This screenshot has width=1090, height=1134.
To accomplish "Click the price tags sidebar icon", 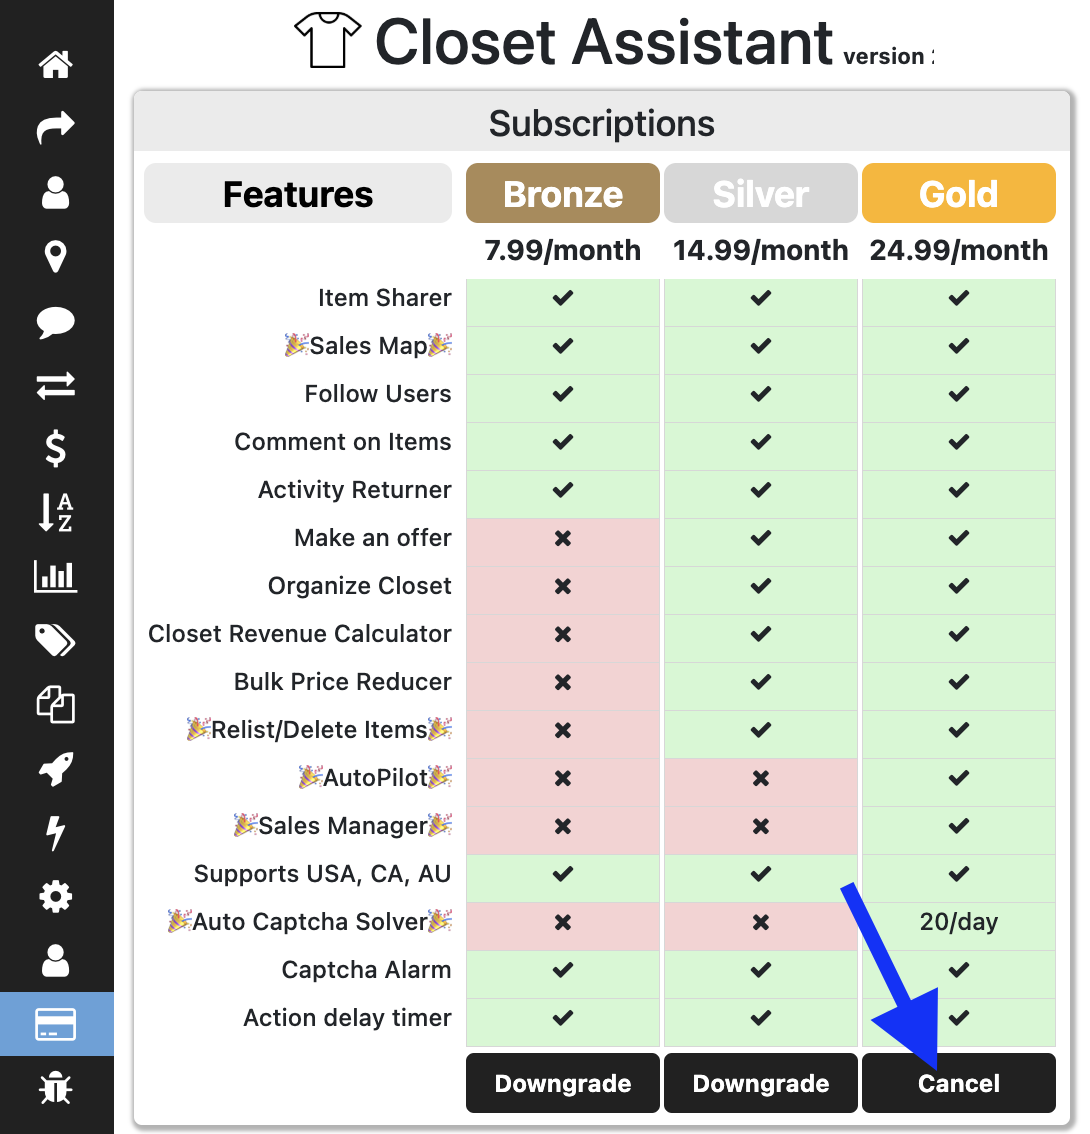I will [x=56, y=640].
